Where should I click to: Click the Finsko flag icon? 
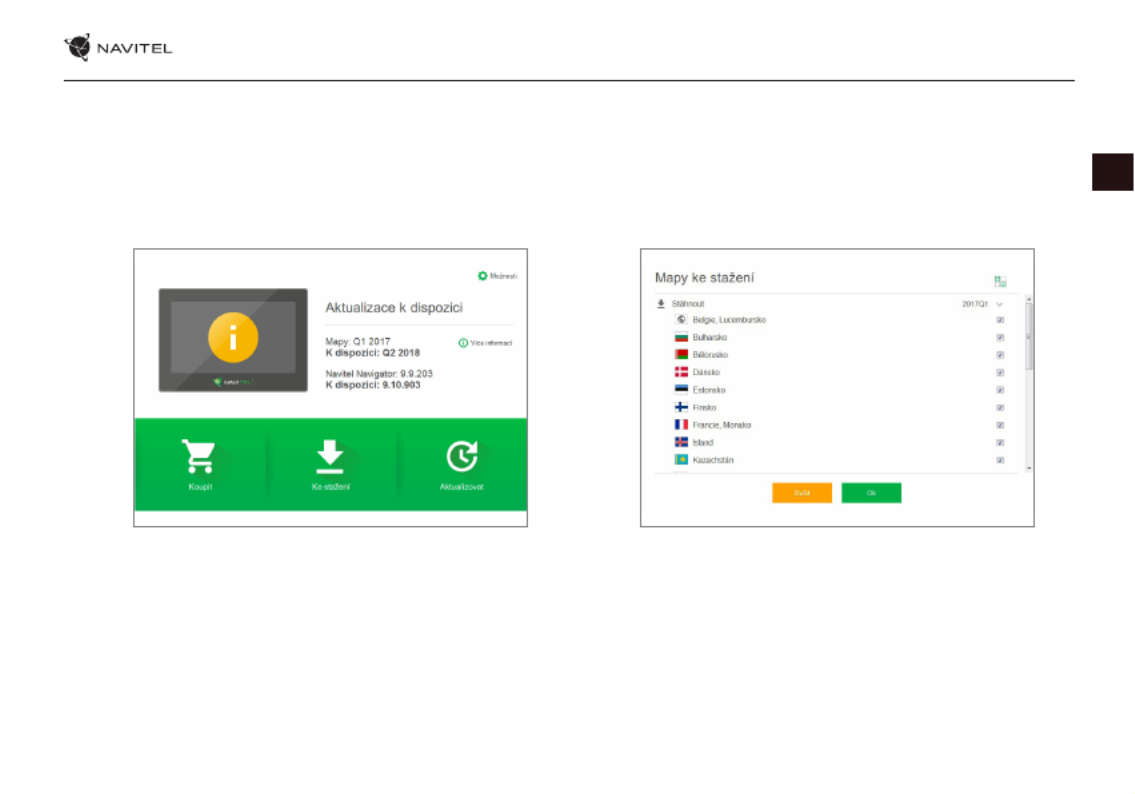(x=681, y=407)
